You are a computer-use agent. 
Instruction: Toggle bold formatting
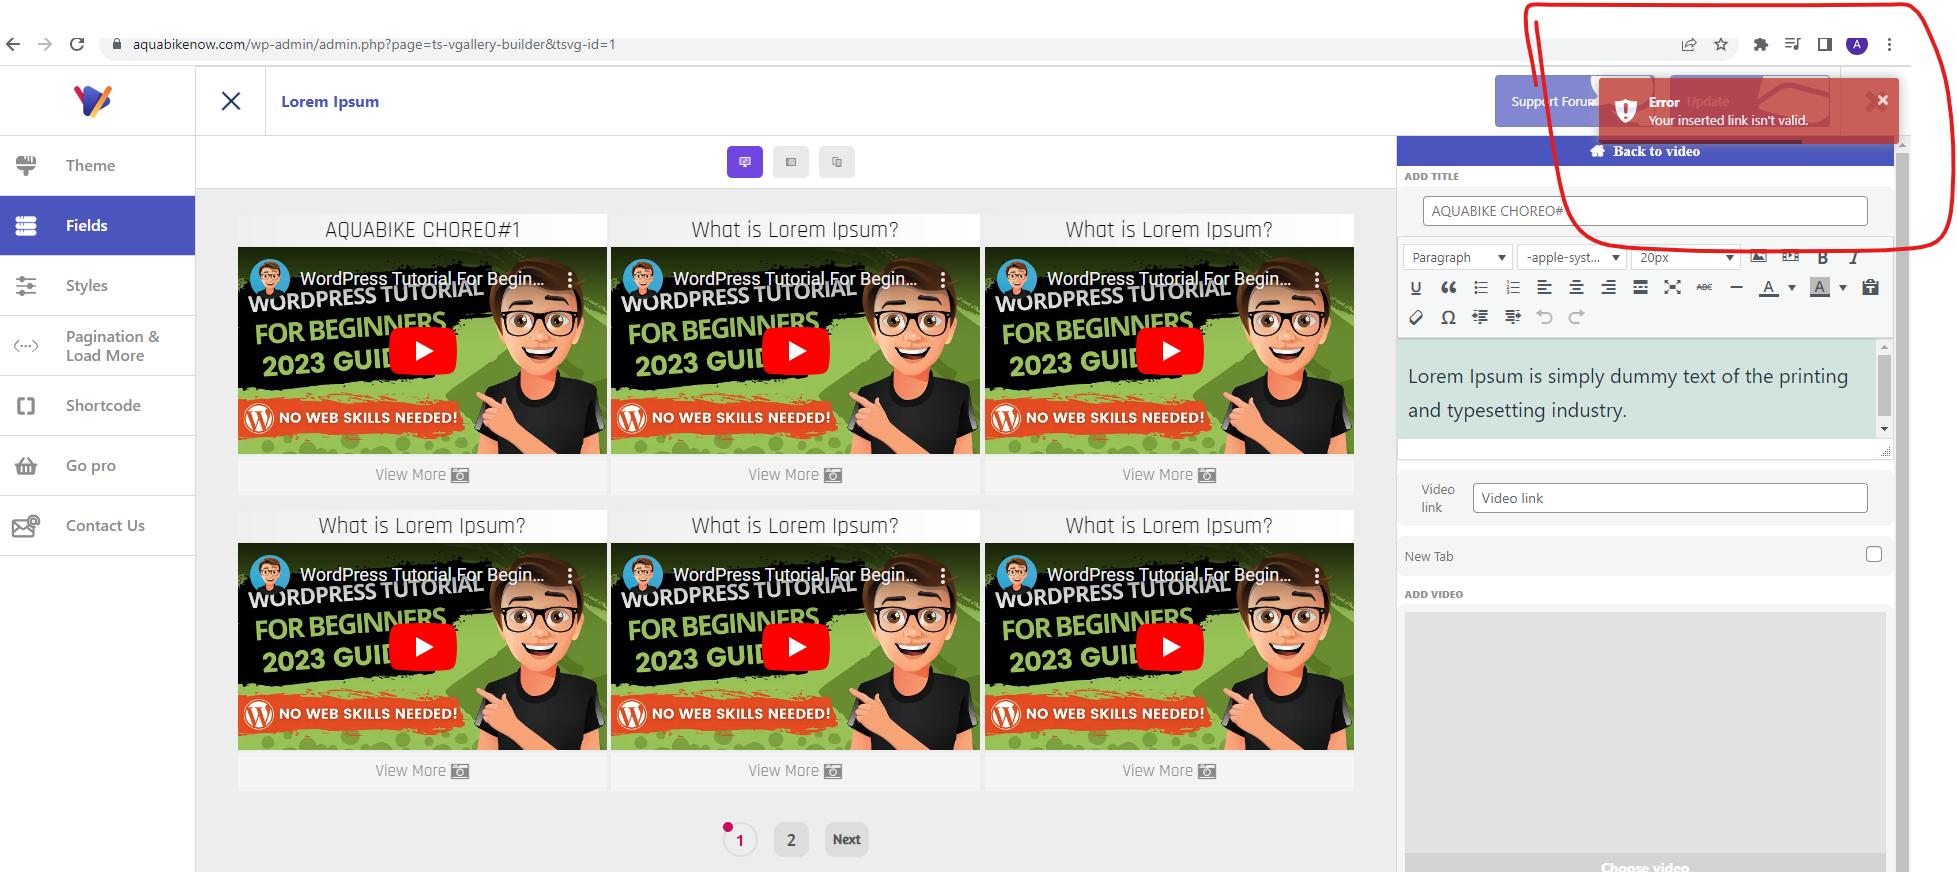click(1822, 257)
